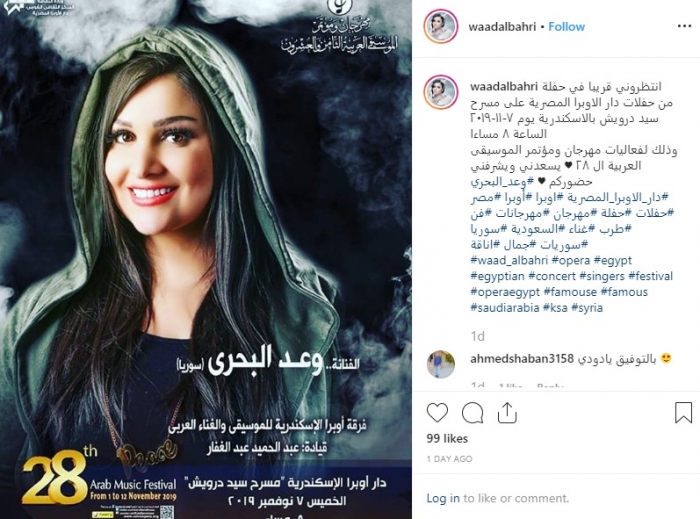
Task: Open the #festival hashtag
Action: click(x=650, y=276)
